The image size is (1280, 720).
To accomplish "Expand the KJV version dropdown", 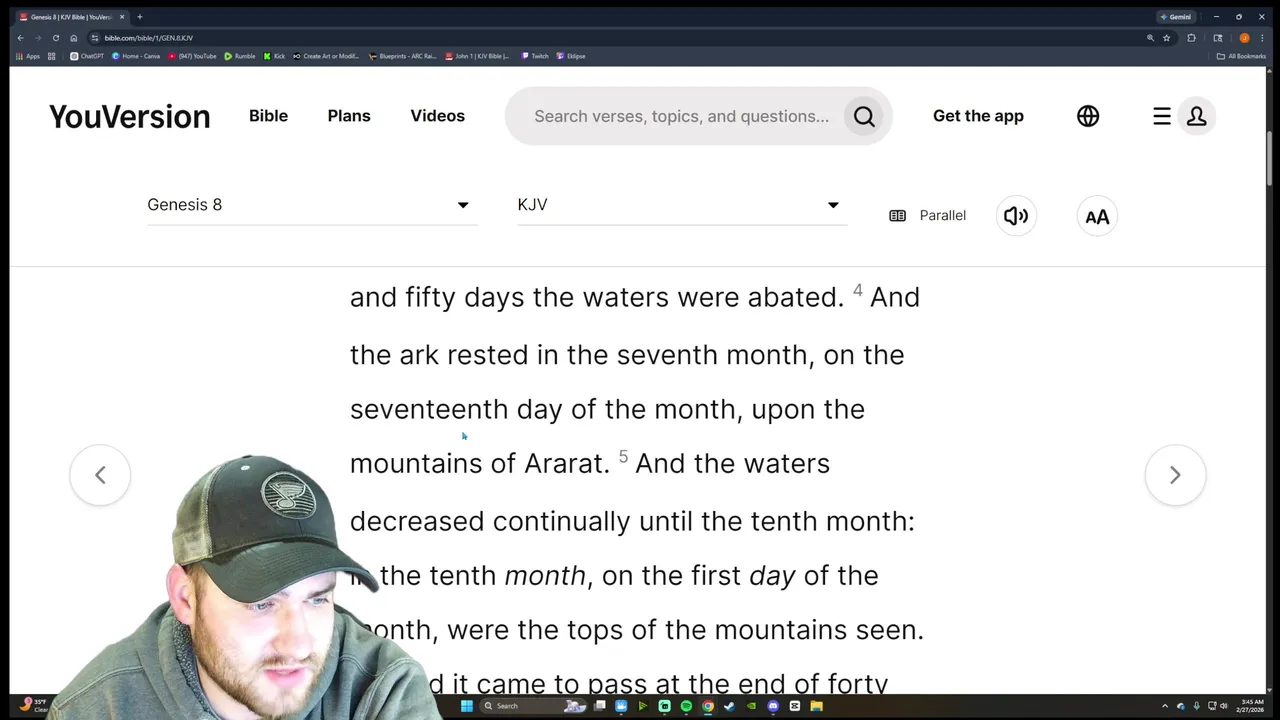I will tap(681, 205).
